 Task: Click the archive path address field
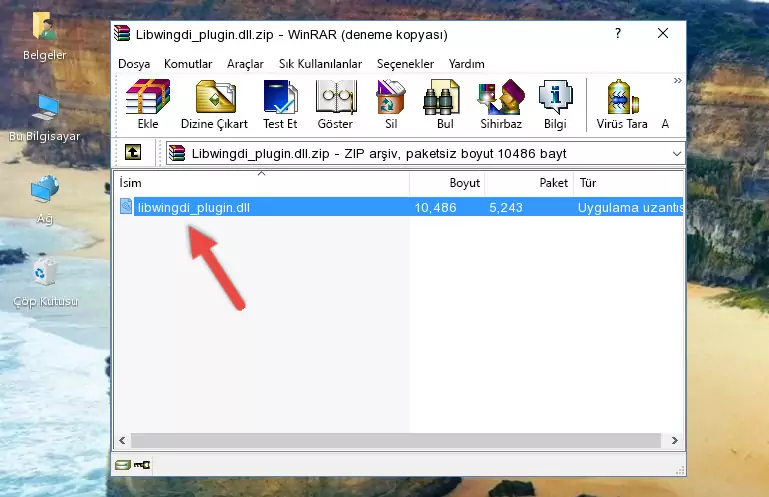425,154
